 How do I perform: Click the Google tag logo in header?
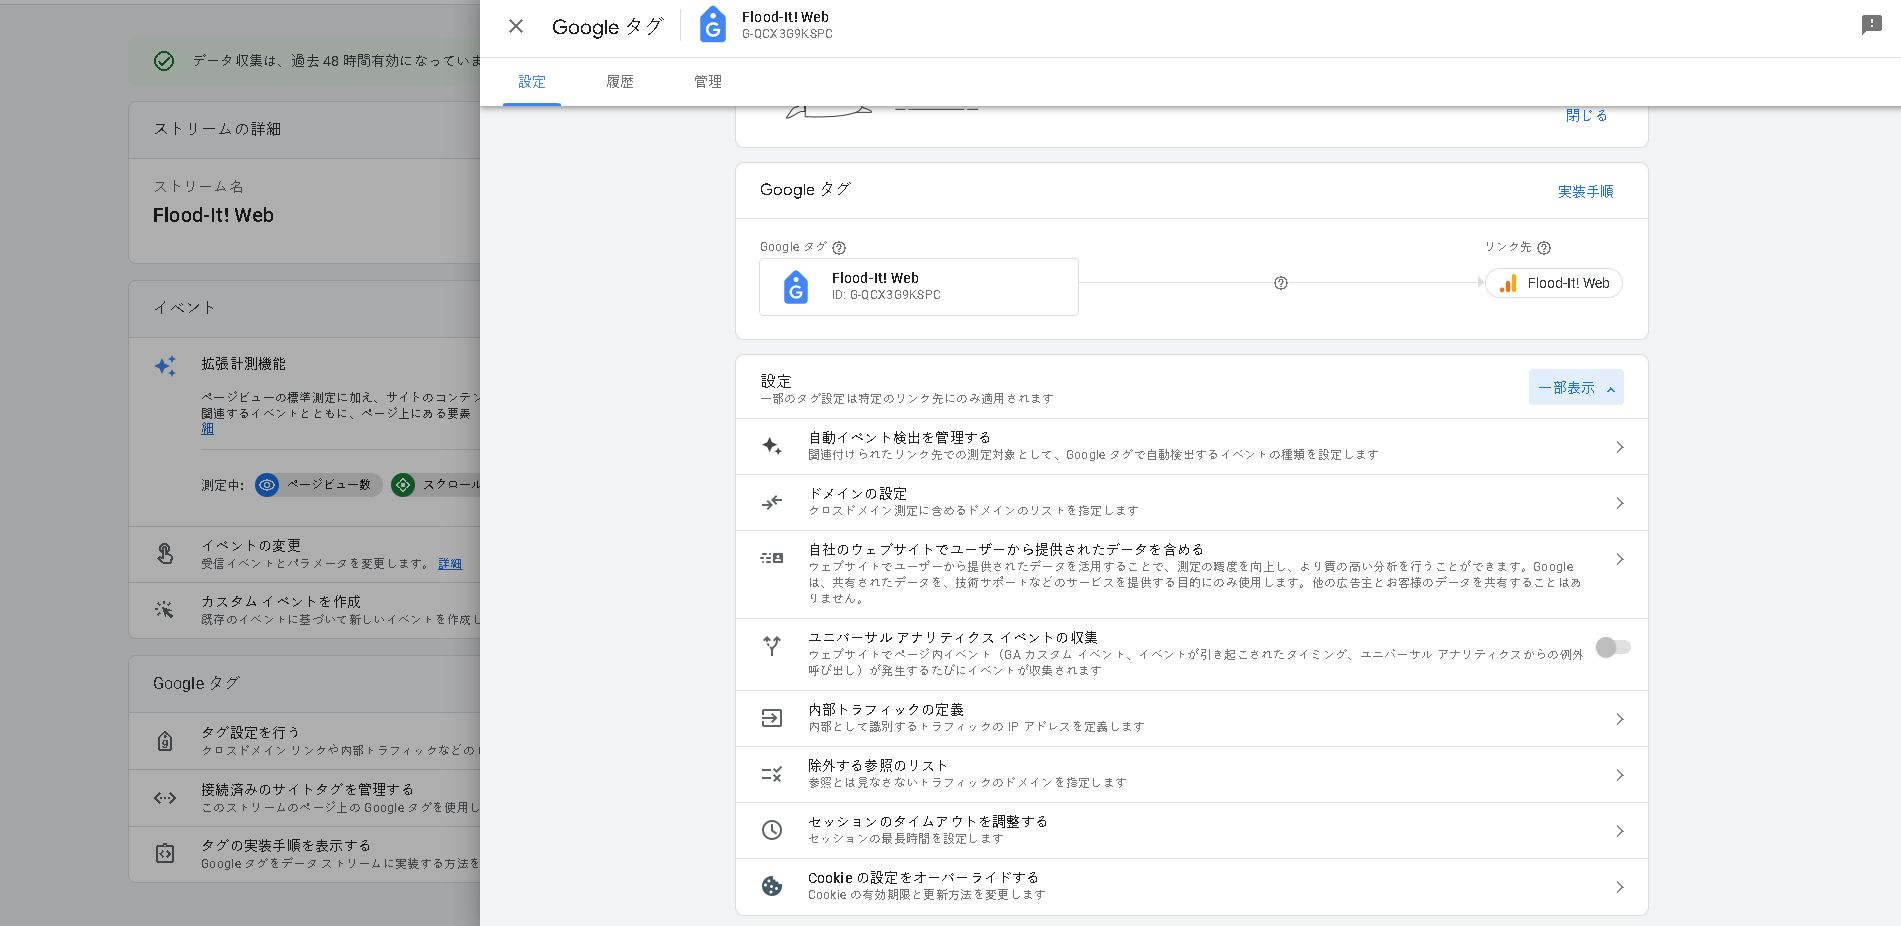tap(712, 25)
